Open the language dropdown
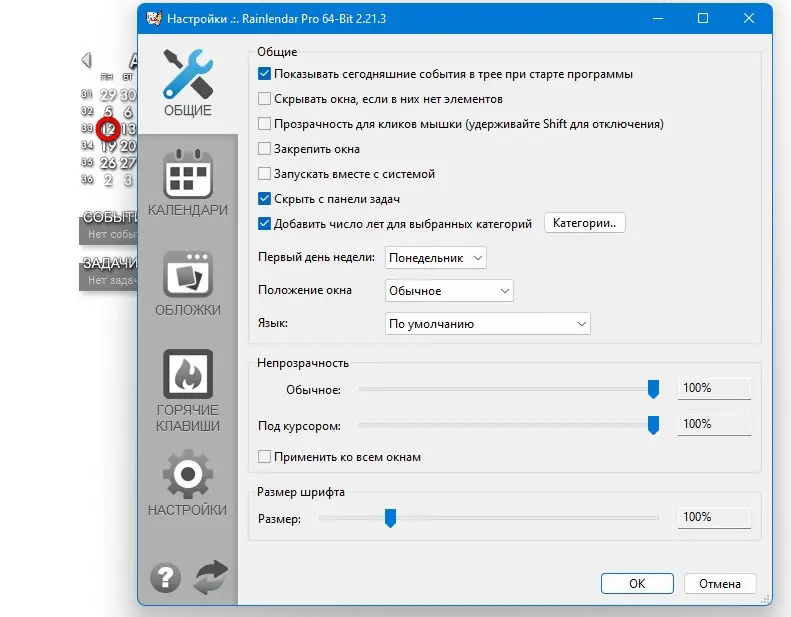Screen dimensions: 791x617 [x=487, y=324]
